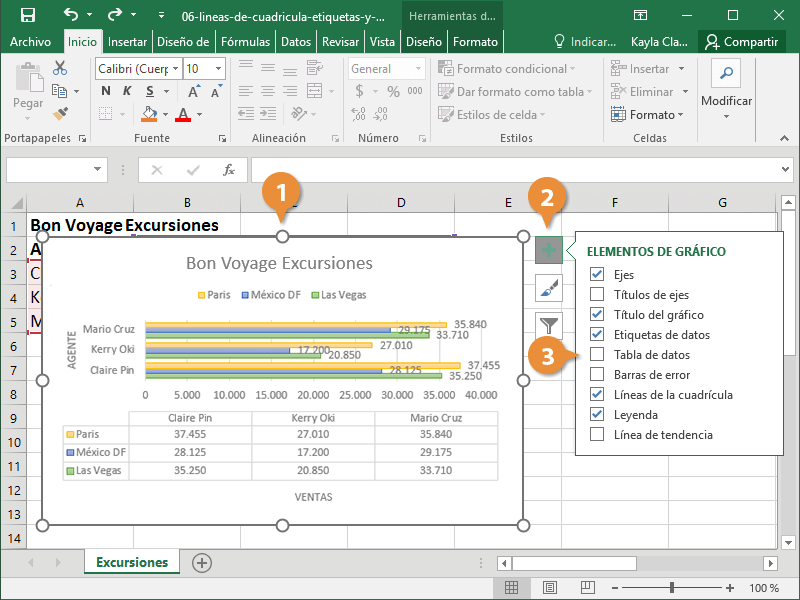Uncheck the Leyenda checkbox
The image size is (800, 600).
click(597, 414)
